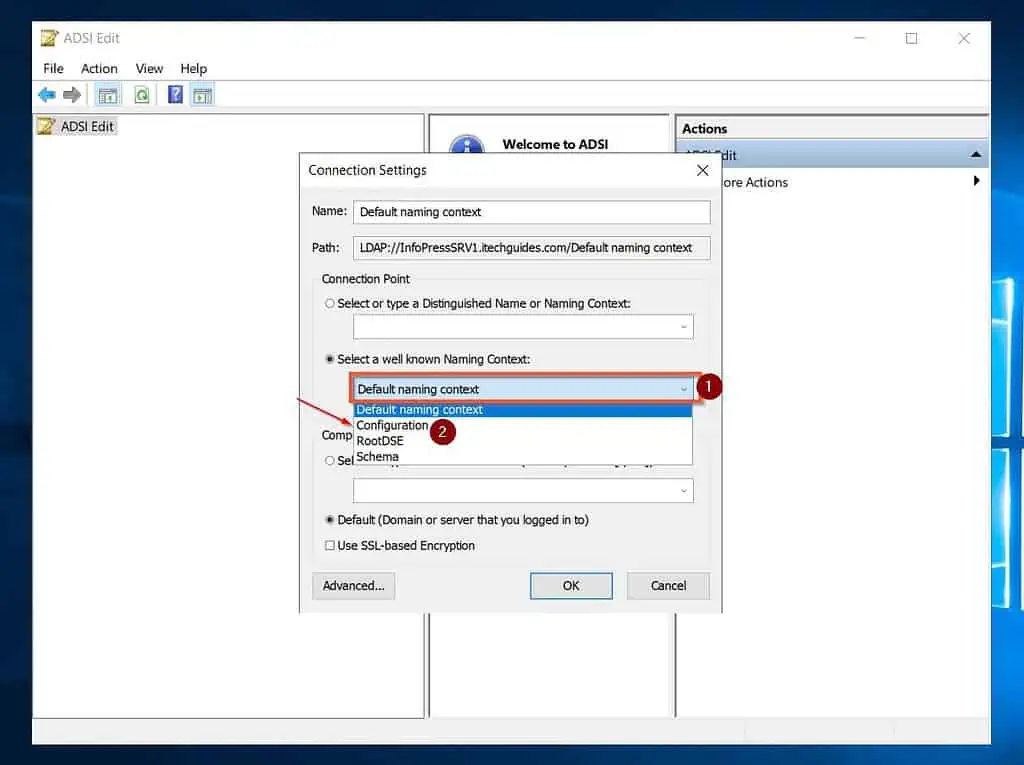This screenshot has width=1024, height=765.
Task: Open the computer domain or server dropdown
Action: (x=683, y=491)
